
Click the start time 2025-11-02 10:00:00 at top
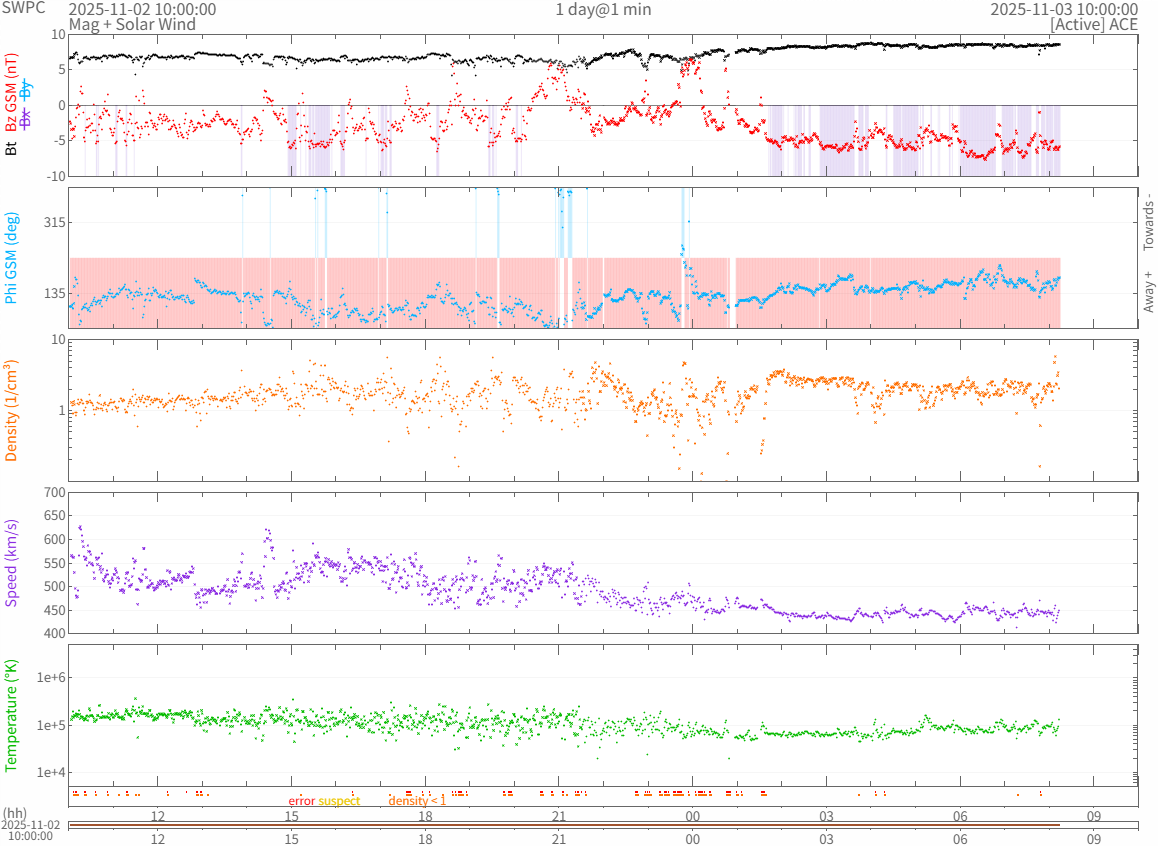[x=142, y=9]
